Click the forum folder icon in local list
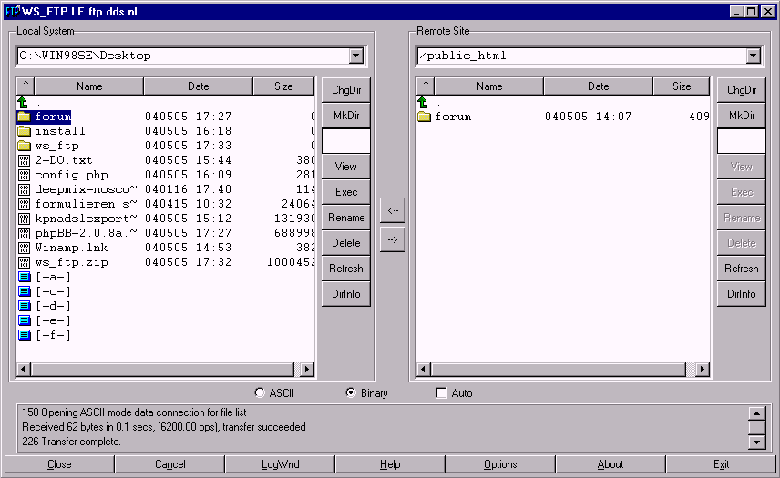This screenshot has height=478, width=780. pos(24,116)
